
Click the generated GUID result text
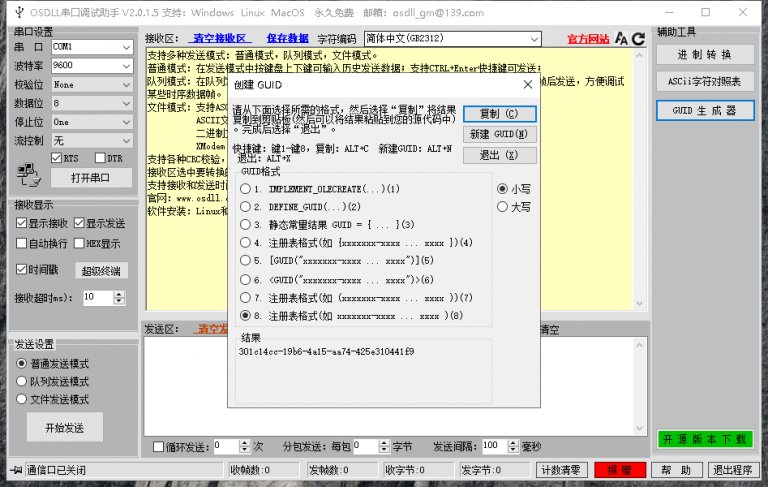tap(326, 352)
